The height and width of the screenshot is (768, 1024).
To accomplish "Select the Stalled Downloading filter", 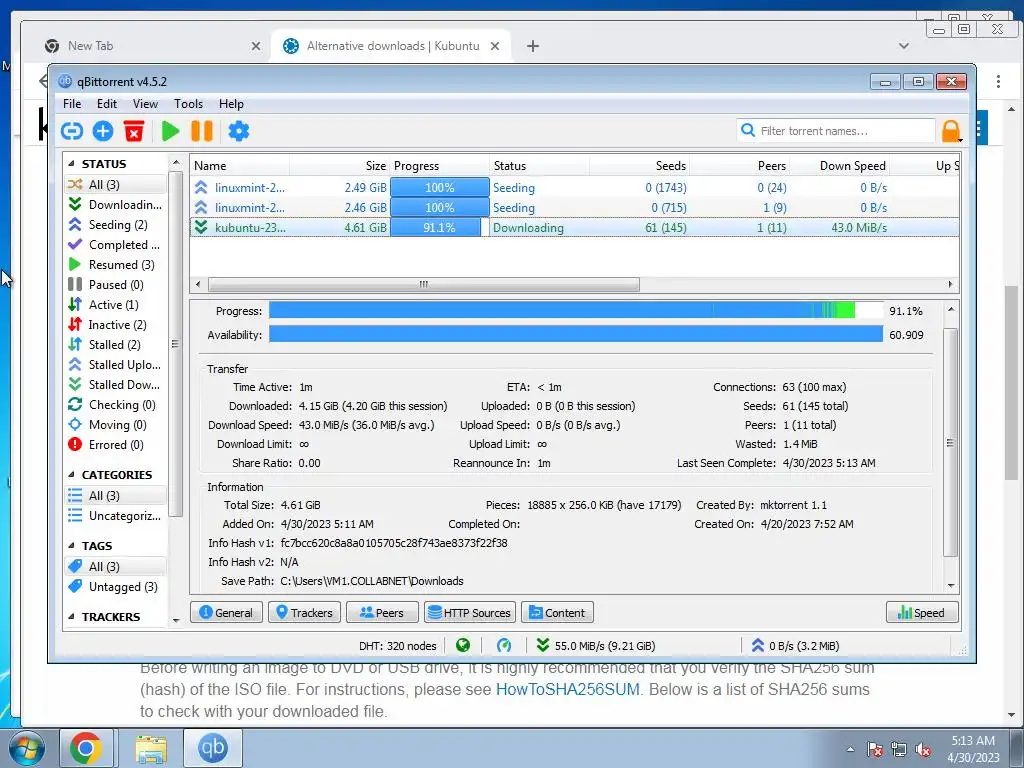I will point(116,385).
